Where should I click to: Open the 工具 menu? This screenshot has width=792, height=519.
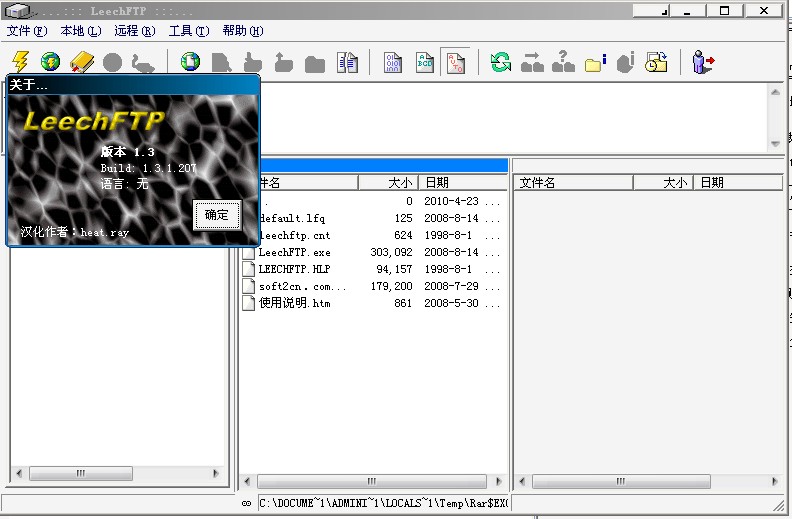point(189,31)
